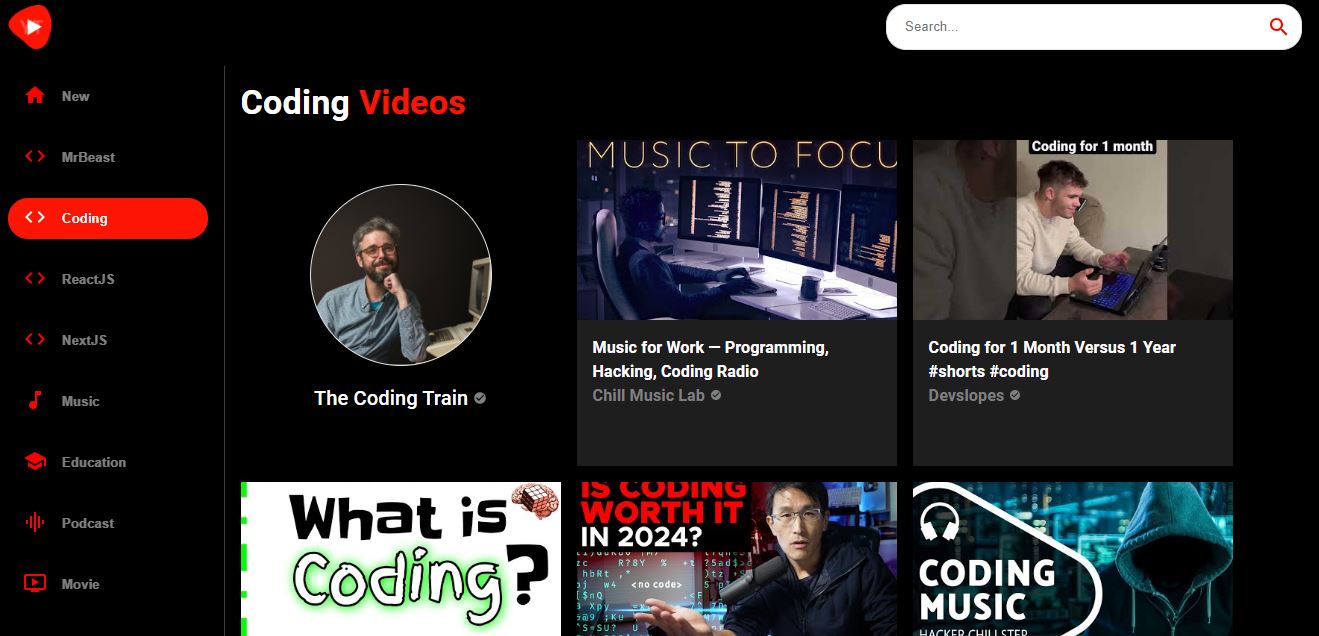
Task: Open the What is Coding thumbnail
Action: point(401,559)
